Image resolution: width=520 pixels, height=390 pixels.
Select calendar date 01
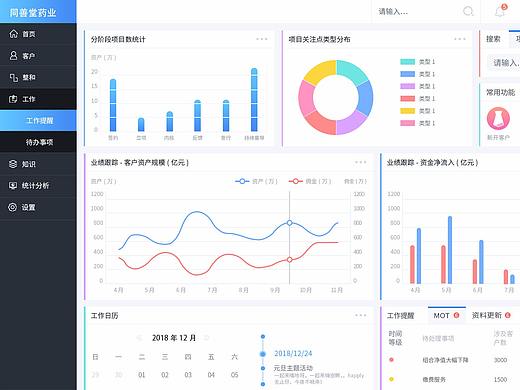tap(142, 375)
